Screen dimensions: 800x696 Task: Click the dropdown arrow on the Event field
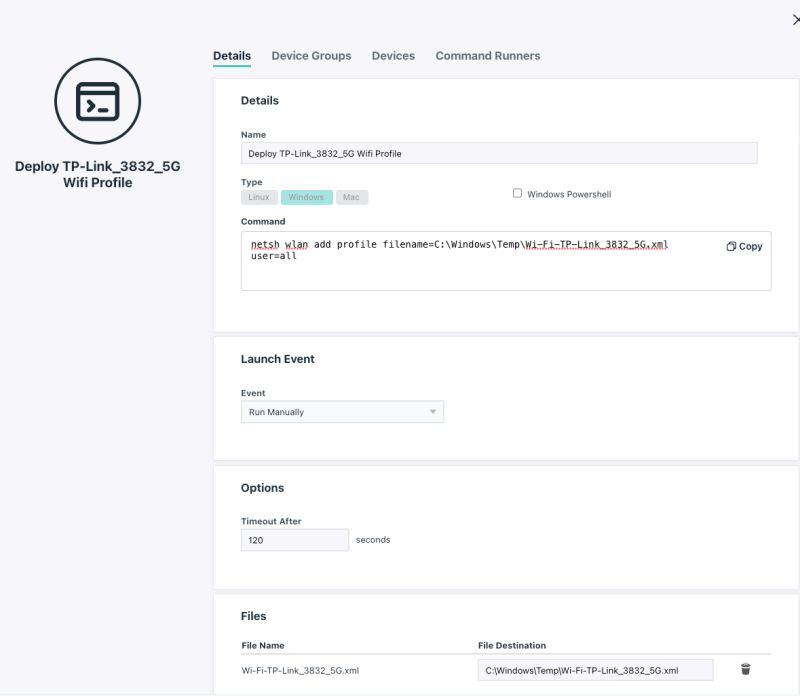(x=432, y=411)
